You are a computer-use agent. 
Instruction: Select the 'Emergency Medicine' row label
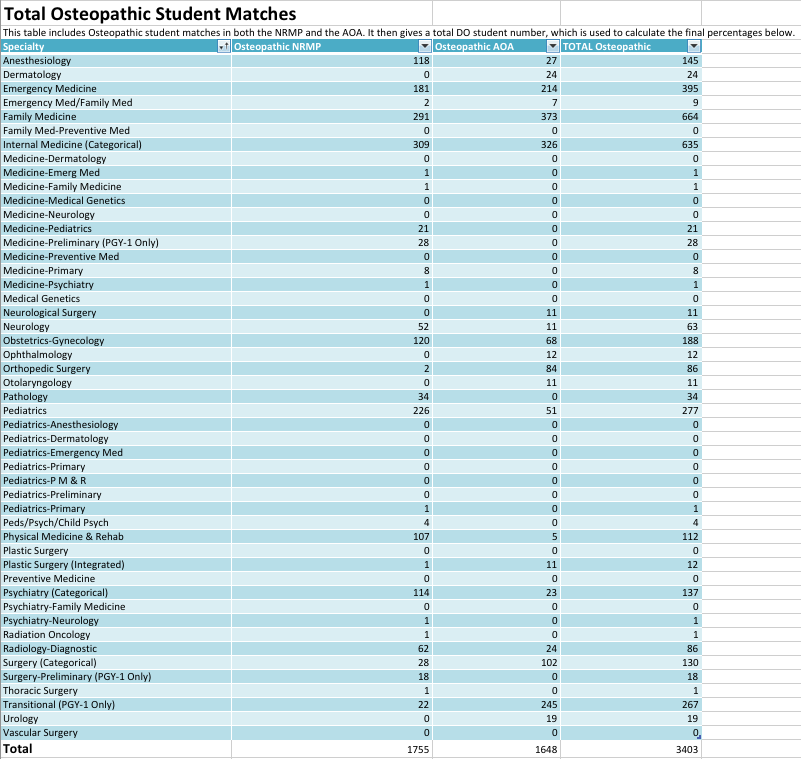[50, 88]
